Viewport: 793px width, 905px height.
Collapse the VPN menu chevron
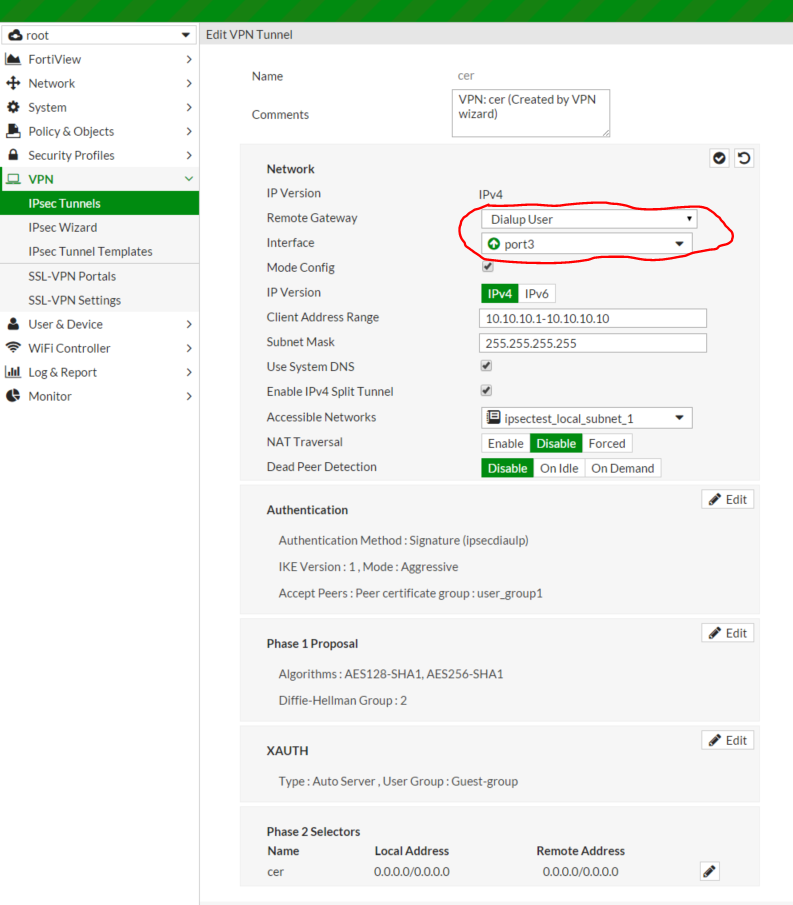pos(189,179)
